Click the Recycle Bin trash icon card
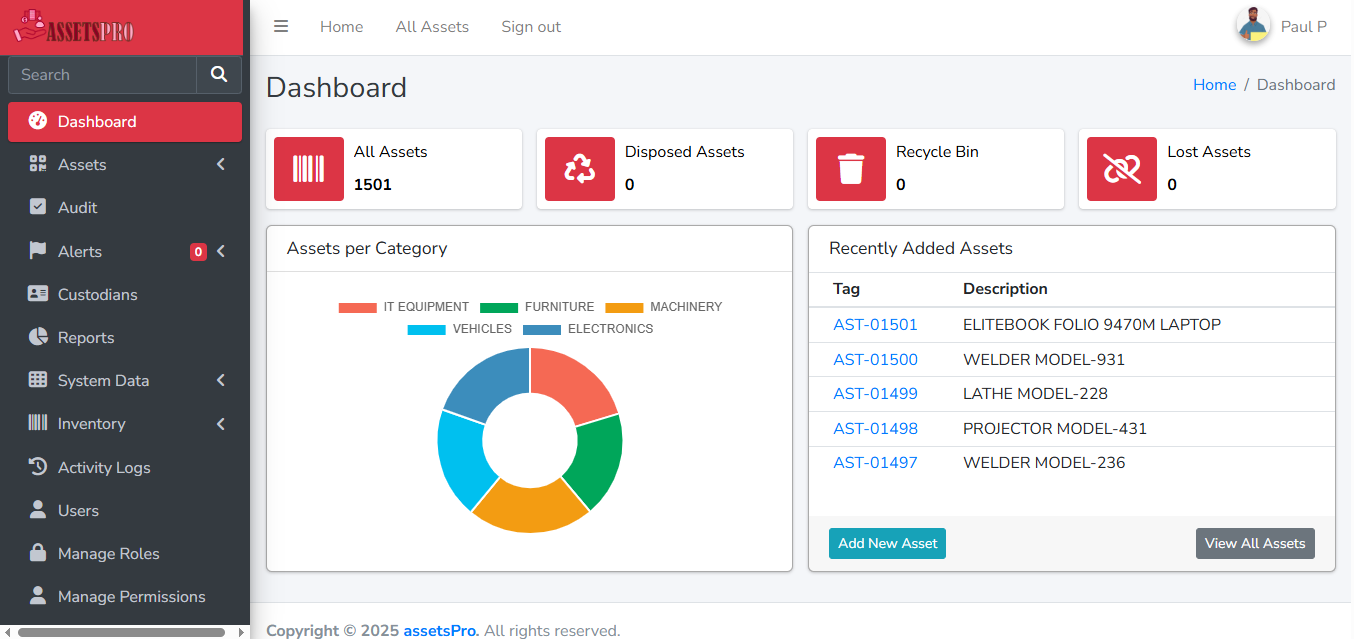 click(851, 168)
